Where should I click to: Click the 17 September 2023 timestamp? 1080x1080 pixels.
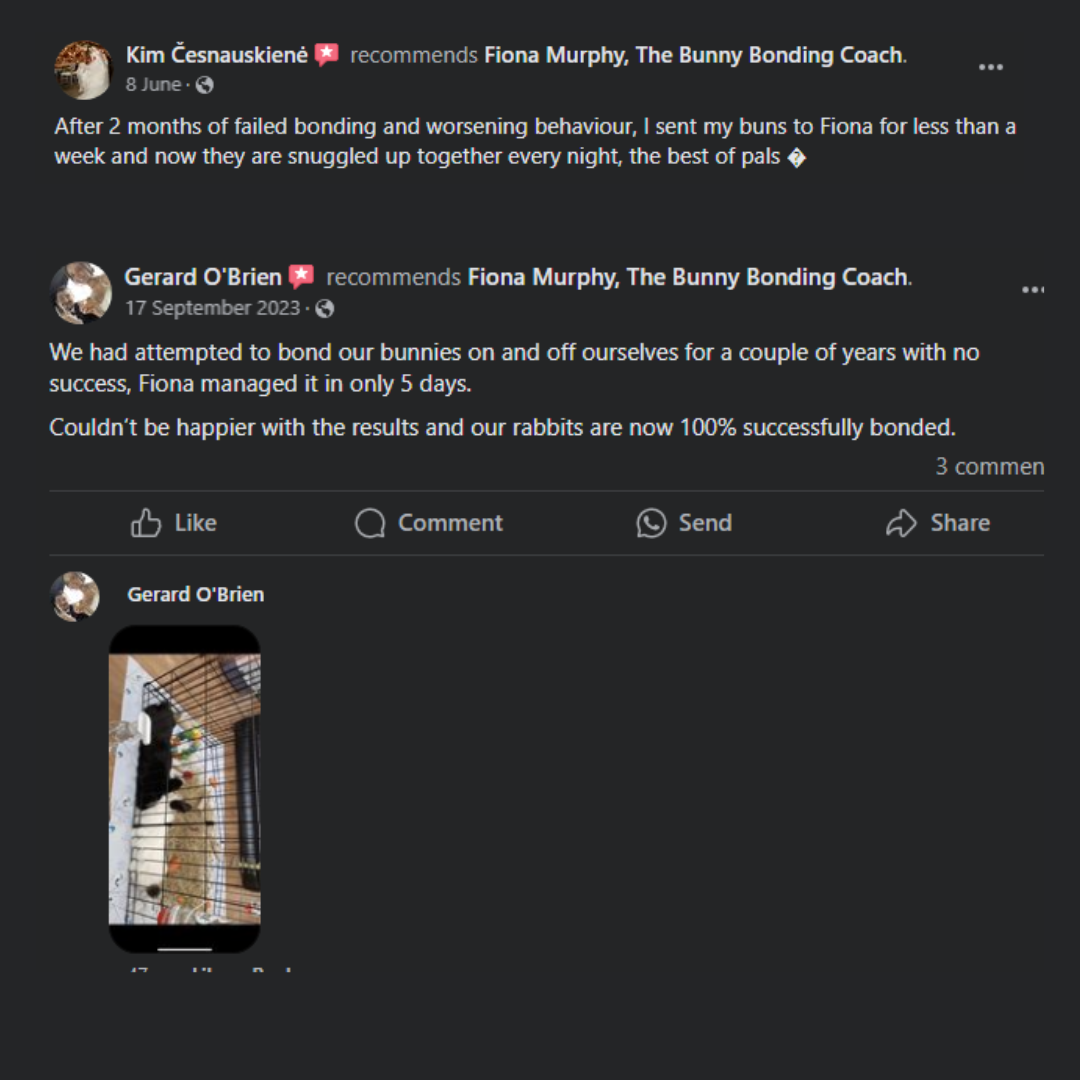(212, 309)
